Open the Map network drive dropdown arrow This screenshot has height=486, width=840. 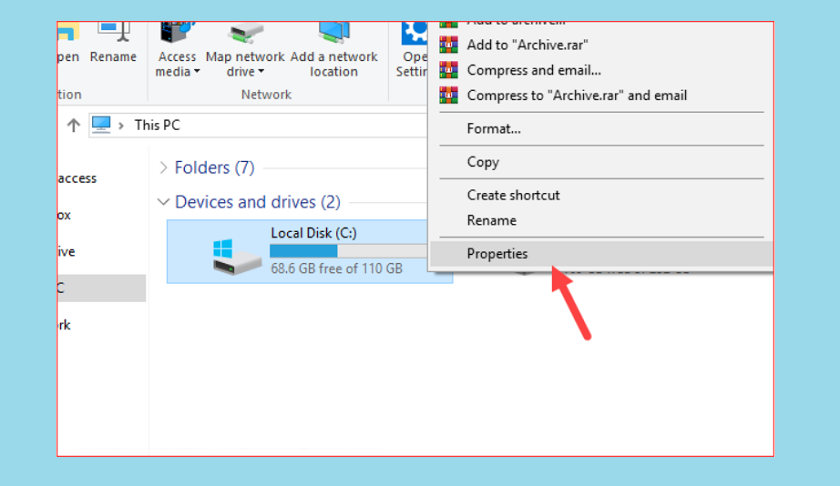click(x=261, y=71)
